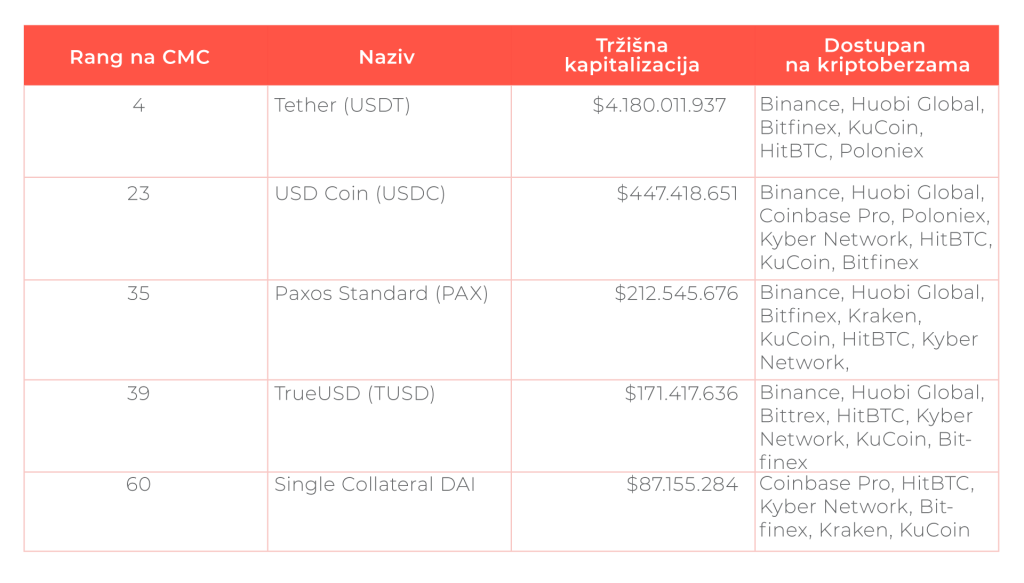Click rank number 4 in first row

click(x=138, y=105)
